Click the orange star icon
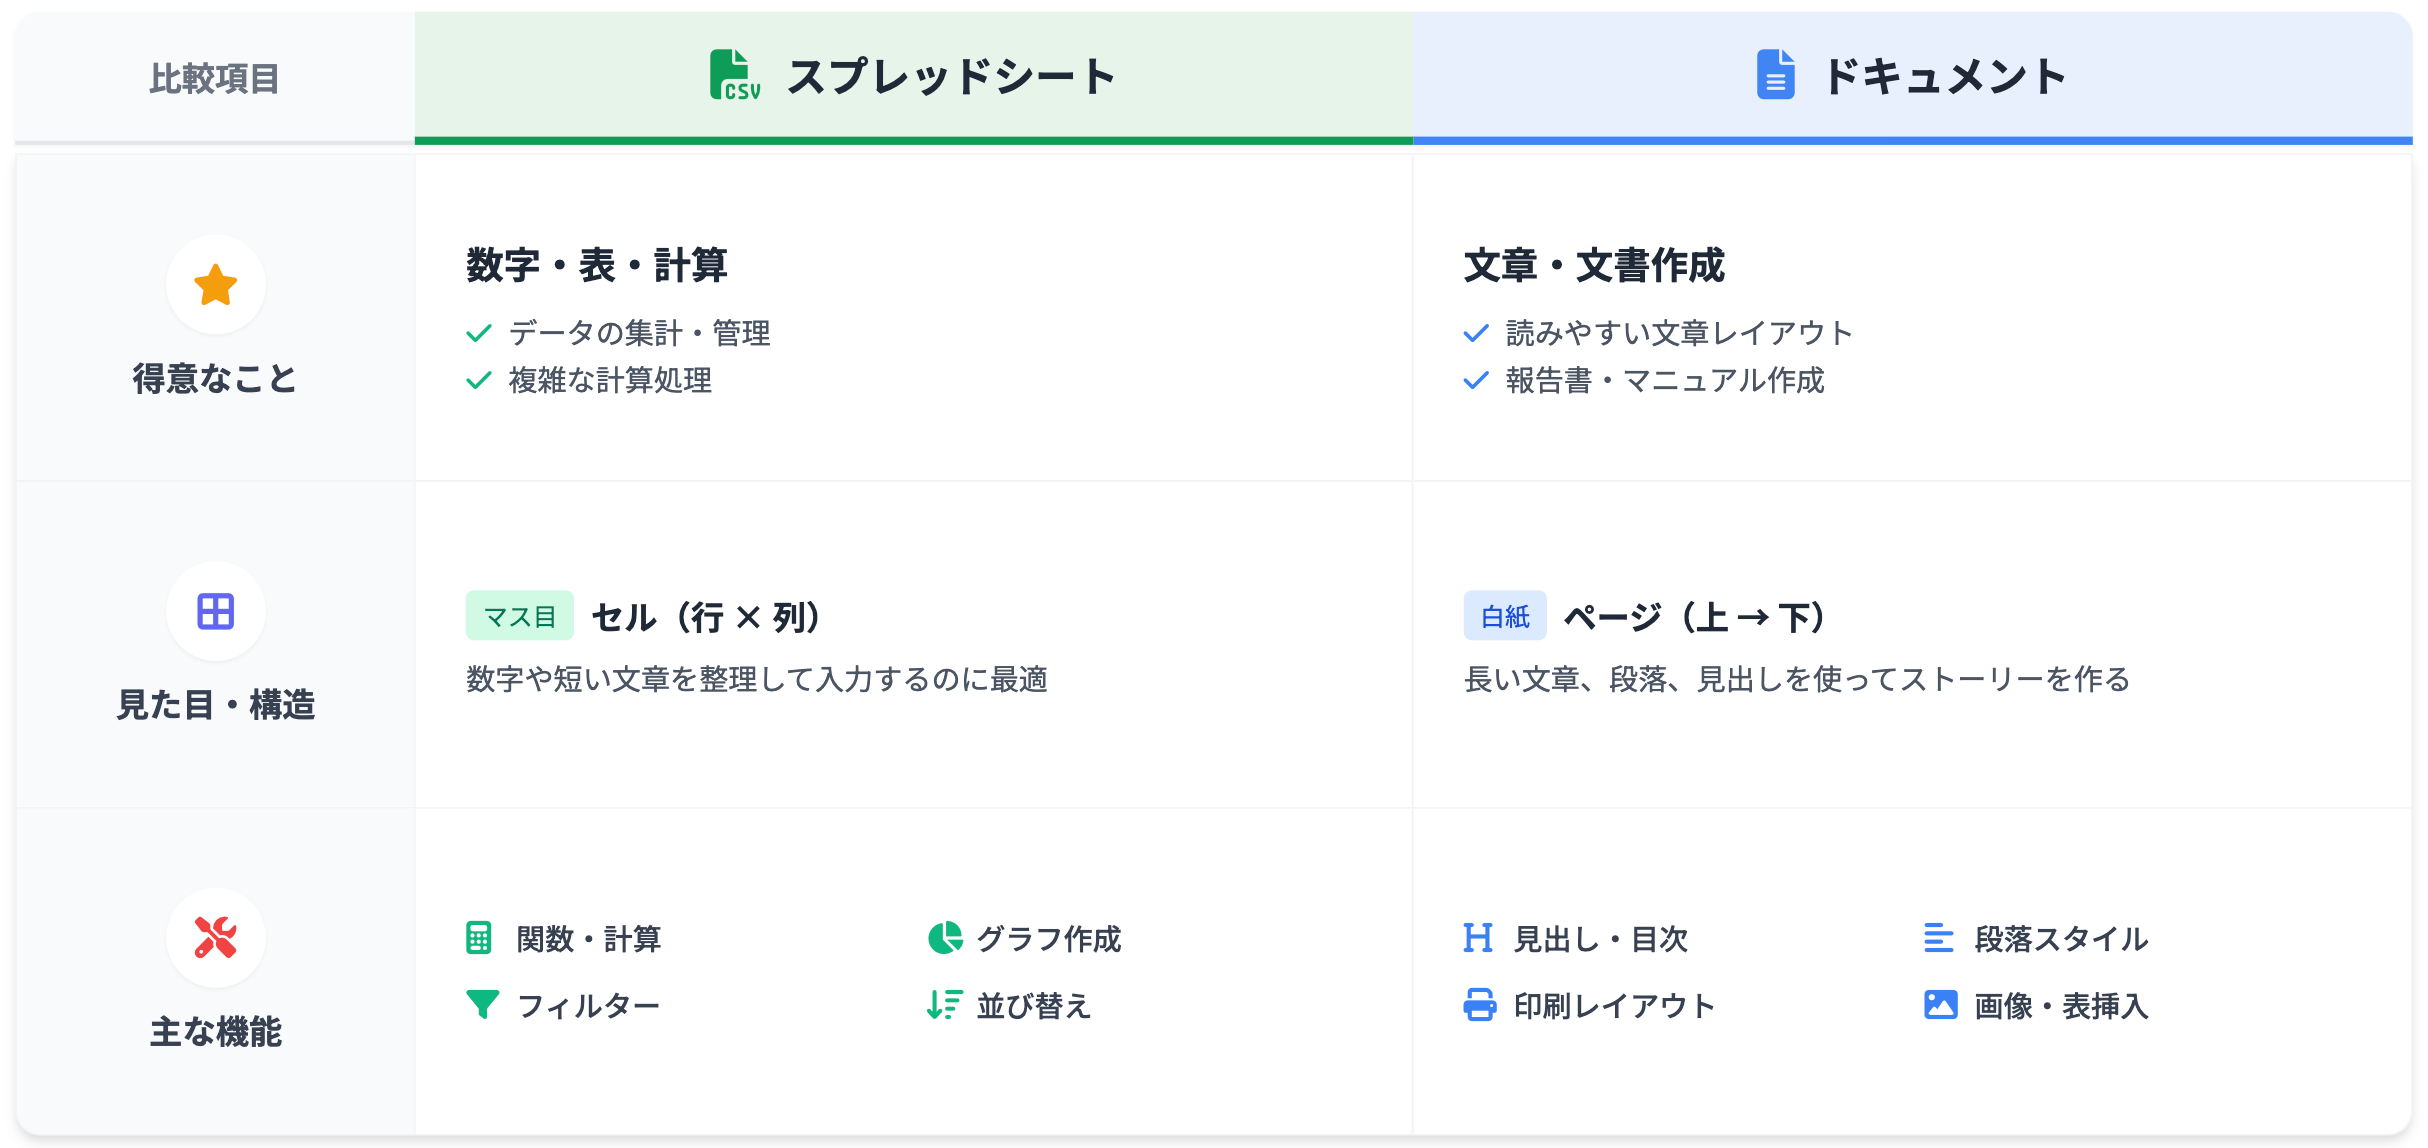This screenshot has width=2428, height=1148. 215,285
